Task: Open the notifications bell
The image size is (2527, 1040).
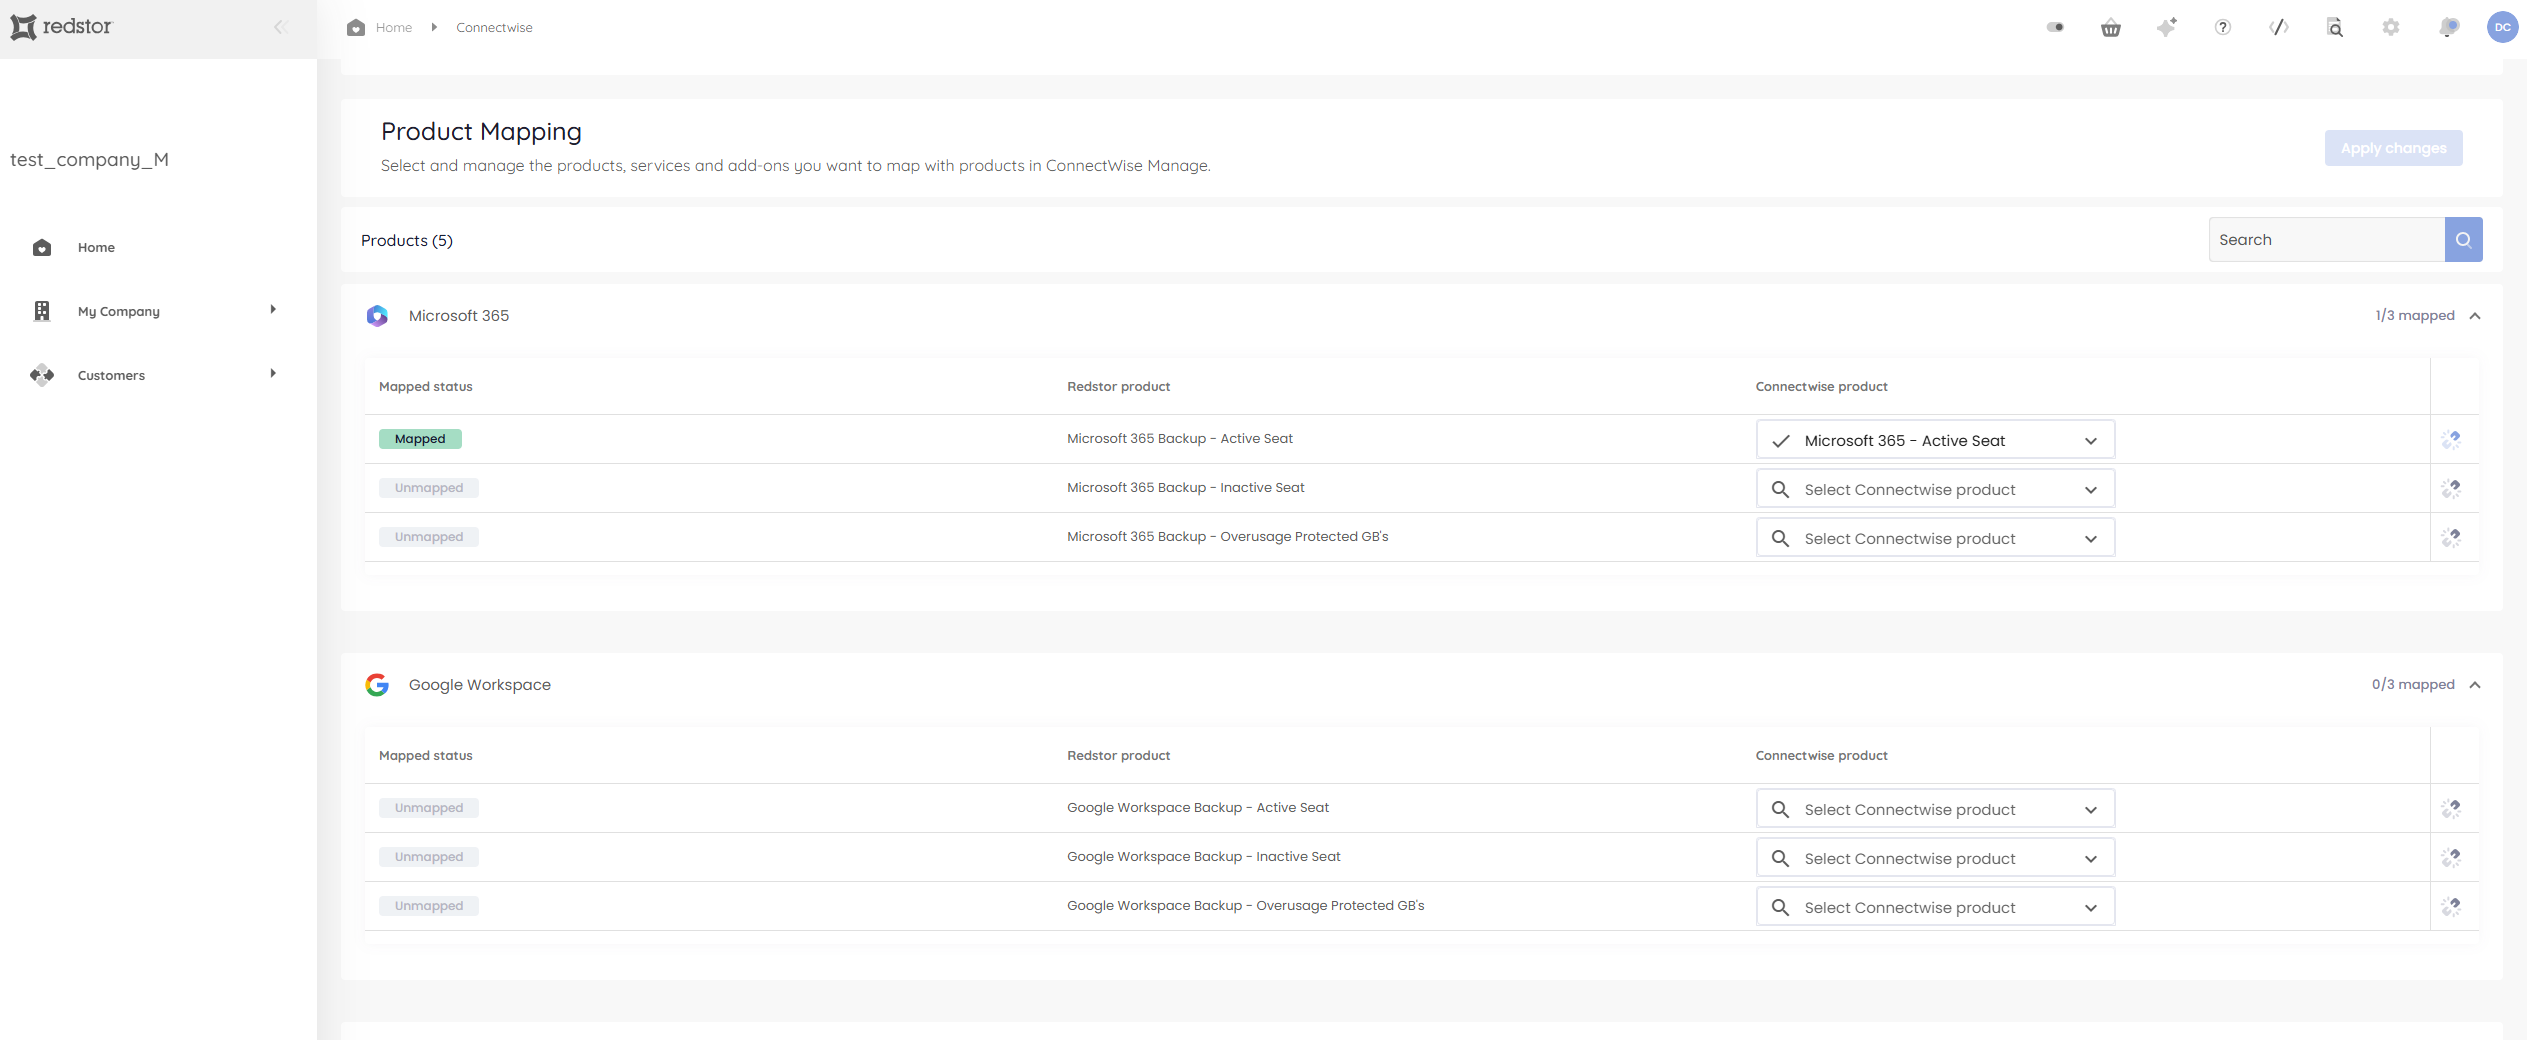Action: pyautogui.click(x=2449, y=27)
